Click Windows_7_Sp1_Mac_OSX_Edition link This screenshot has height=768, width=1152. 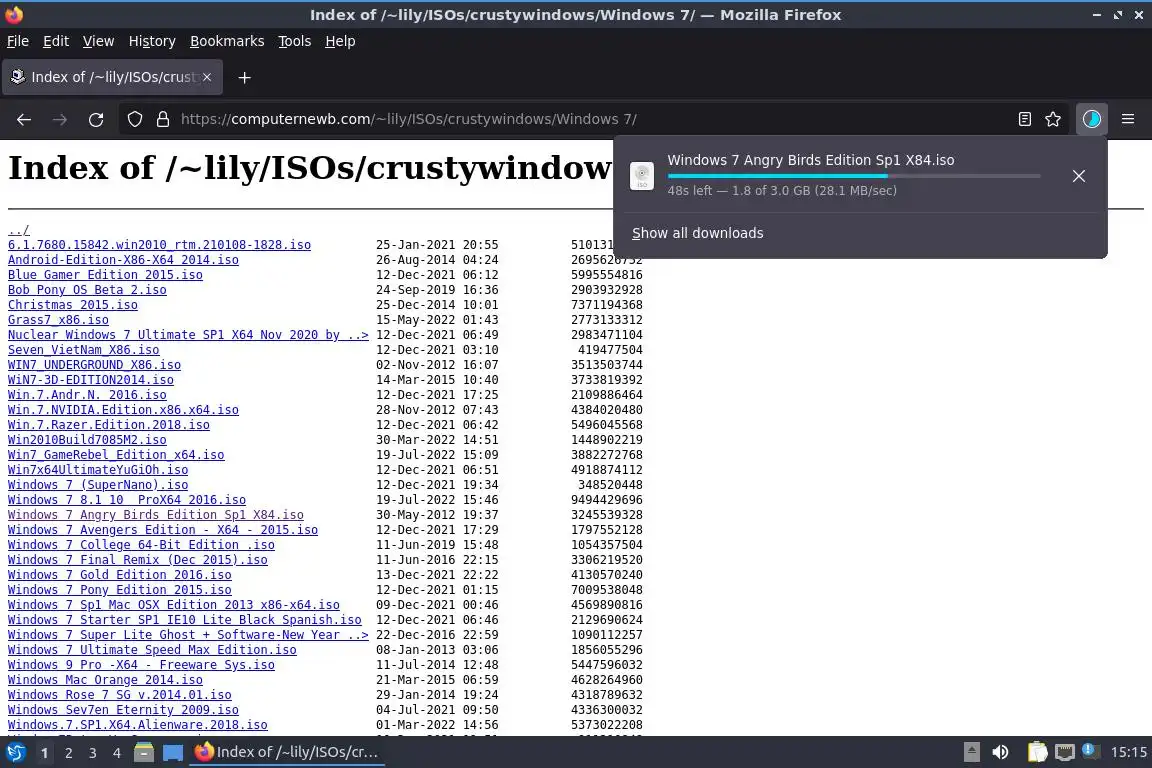[173, 605]
